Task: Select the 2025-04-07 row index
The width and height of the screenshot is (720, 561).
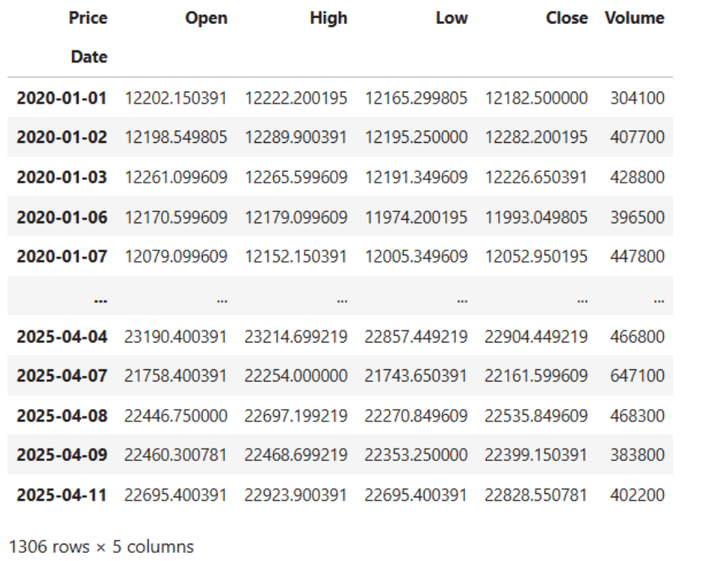Action: [x=62, y=376]
